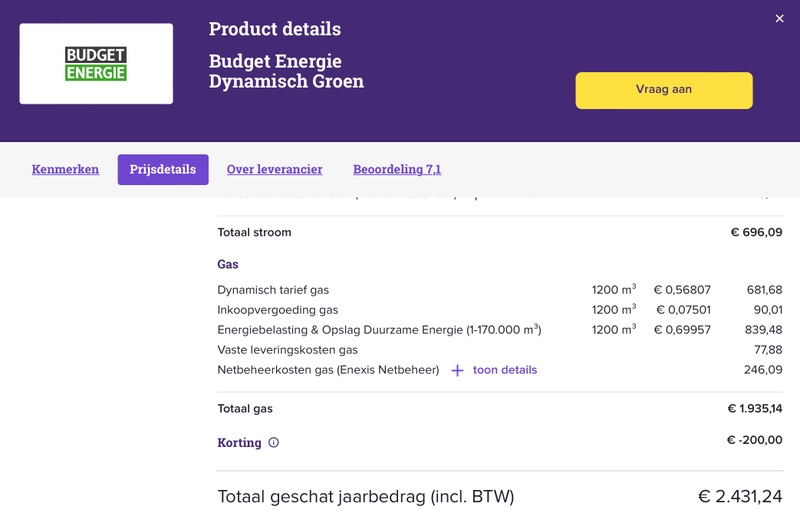Click the Totaal stroom row label
This screenshot has width=800, height=523.
pyautogui.click(x=254, y=233)
